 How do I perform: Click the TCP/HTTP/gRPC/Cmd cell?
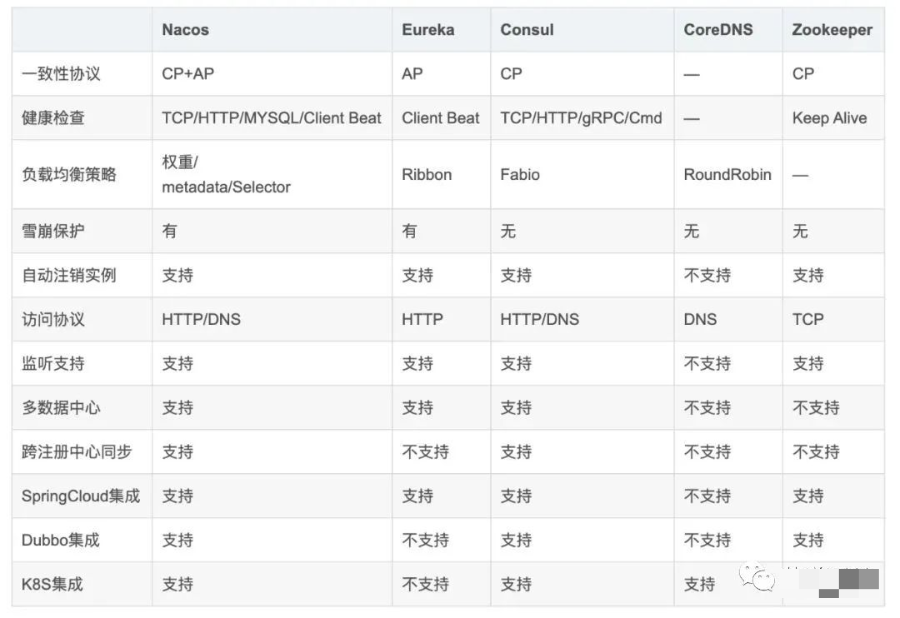(x=581, y=118)
